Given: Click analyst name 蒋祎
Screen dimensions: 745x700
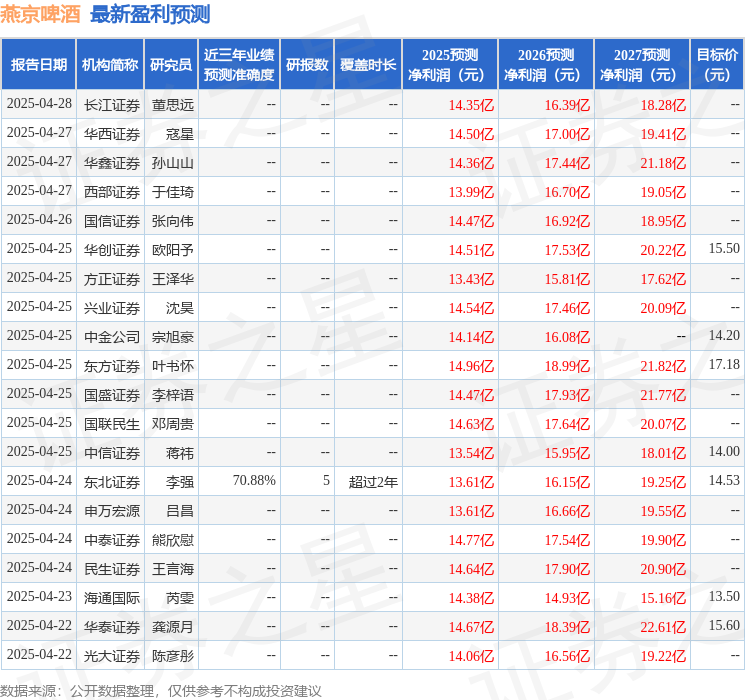Looking at the screenshot, I should pyautogui.click(x=180, y=453).
